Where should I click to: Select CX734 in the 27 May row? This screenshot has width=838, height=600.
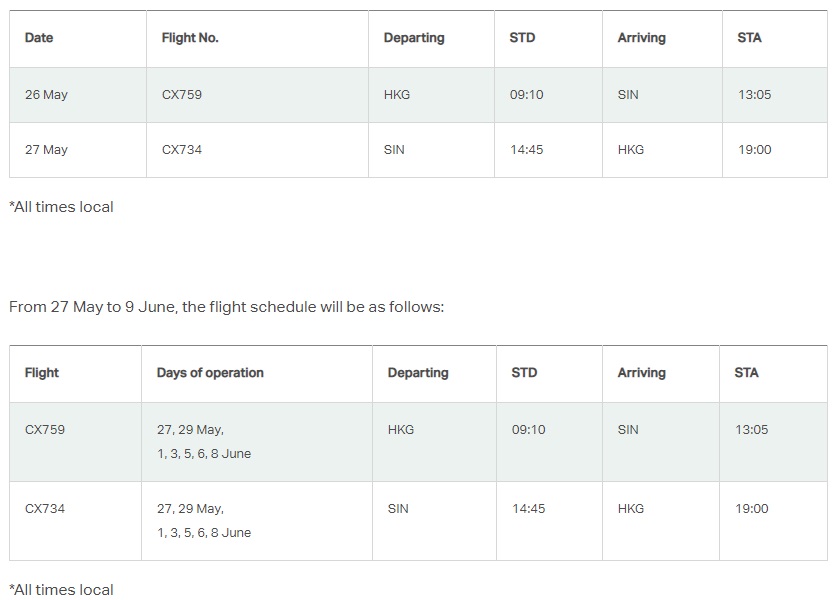(184, 150)
